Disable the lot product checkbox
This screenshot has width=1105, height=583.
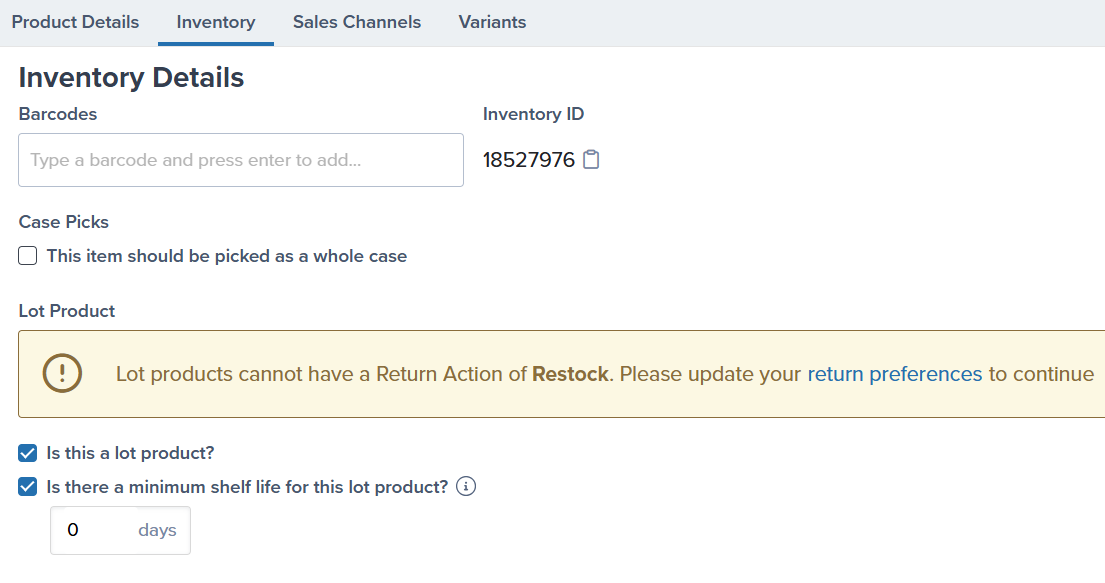tap(27, 452)
